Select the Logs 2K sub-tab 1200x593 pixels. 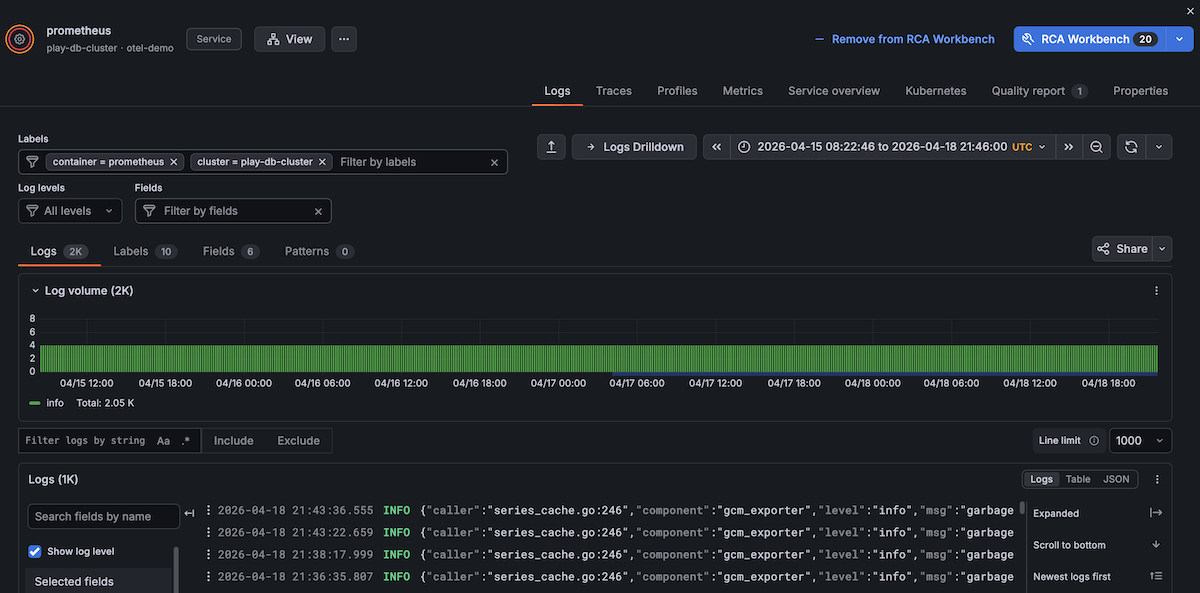pos(59,251)
